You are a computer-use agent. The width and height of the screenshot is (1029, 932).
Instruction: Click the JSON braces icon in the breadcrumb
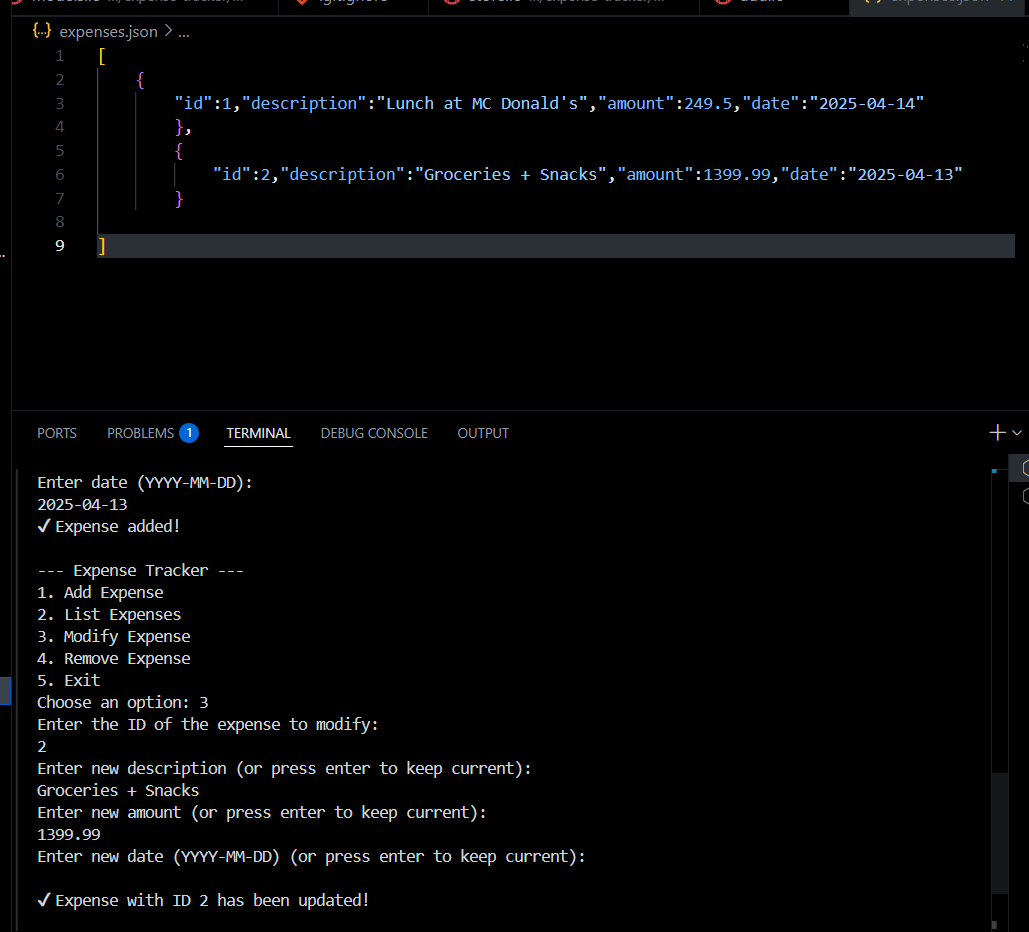(42, 31)
